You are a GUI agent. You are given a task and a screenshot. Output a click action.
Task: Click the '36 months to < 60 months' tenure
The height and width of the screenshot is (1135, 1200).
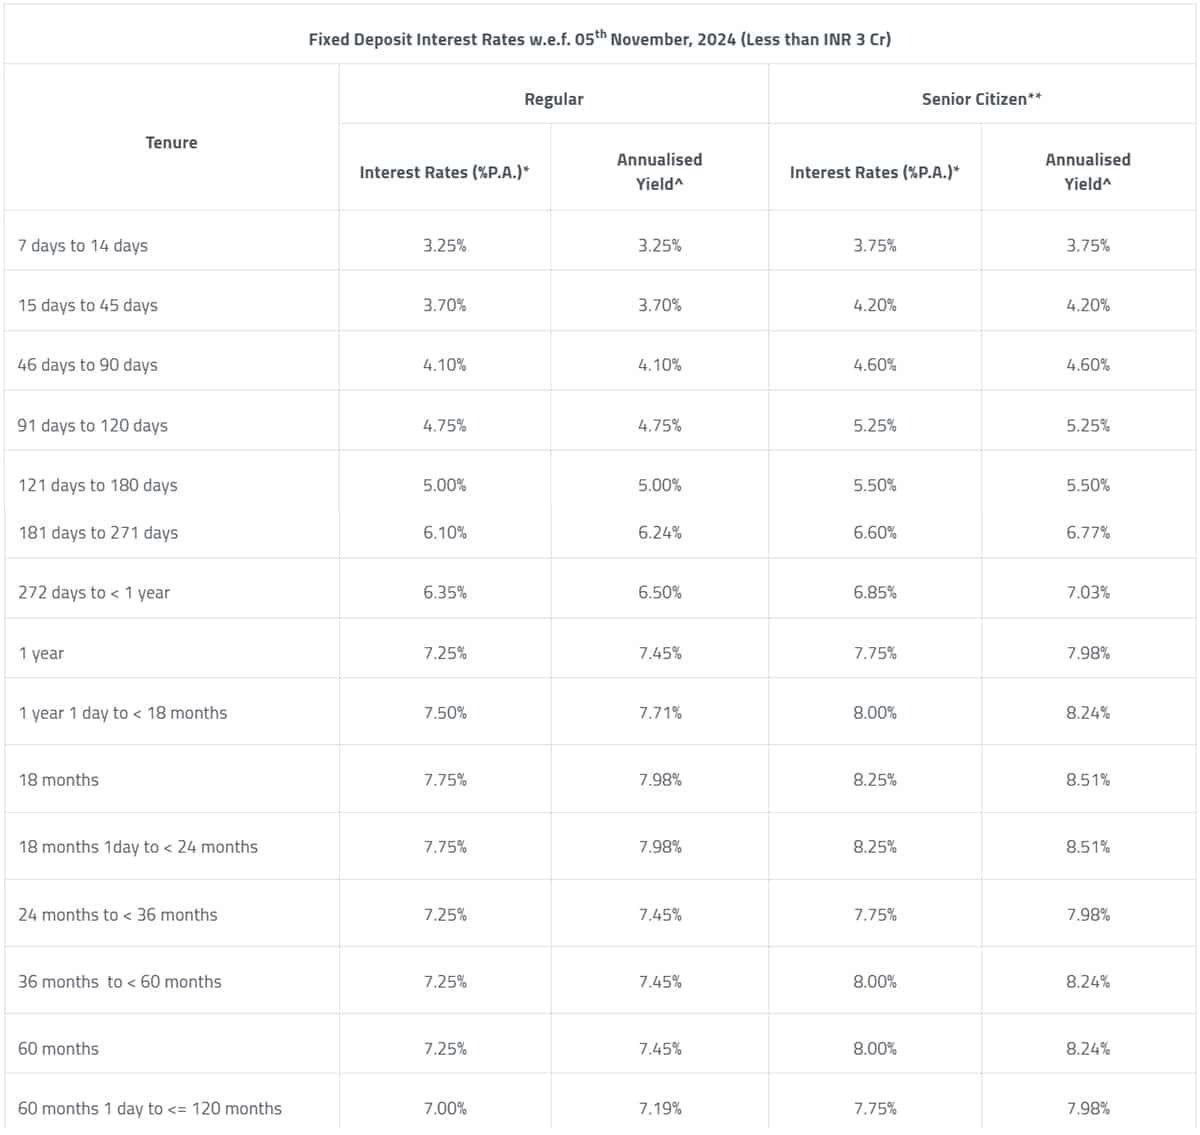pyautogui.click(x=120, y=982)
